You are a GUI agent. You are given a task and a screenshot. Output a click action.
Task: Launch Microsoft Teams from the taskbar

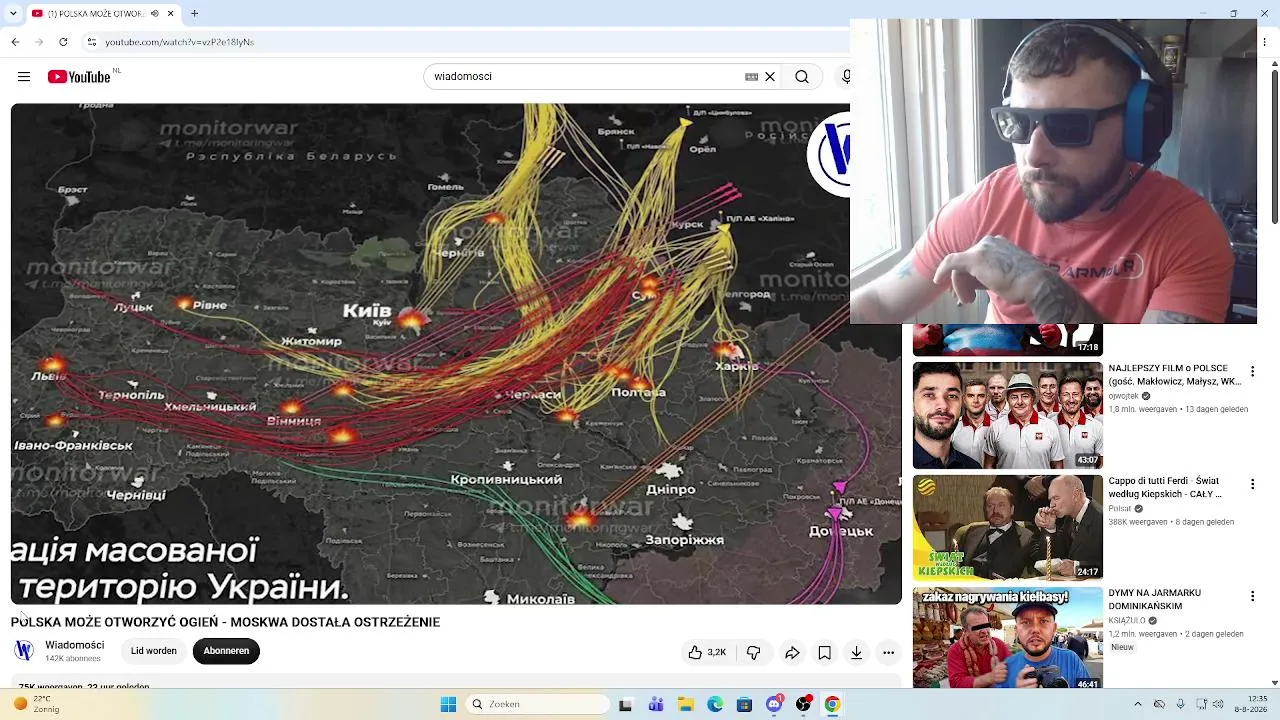pyautogui.click(x=656, y=704)
